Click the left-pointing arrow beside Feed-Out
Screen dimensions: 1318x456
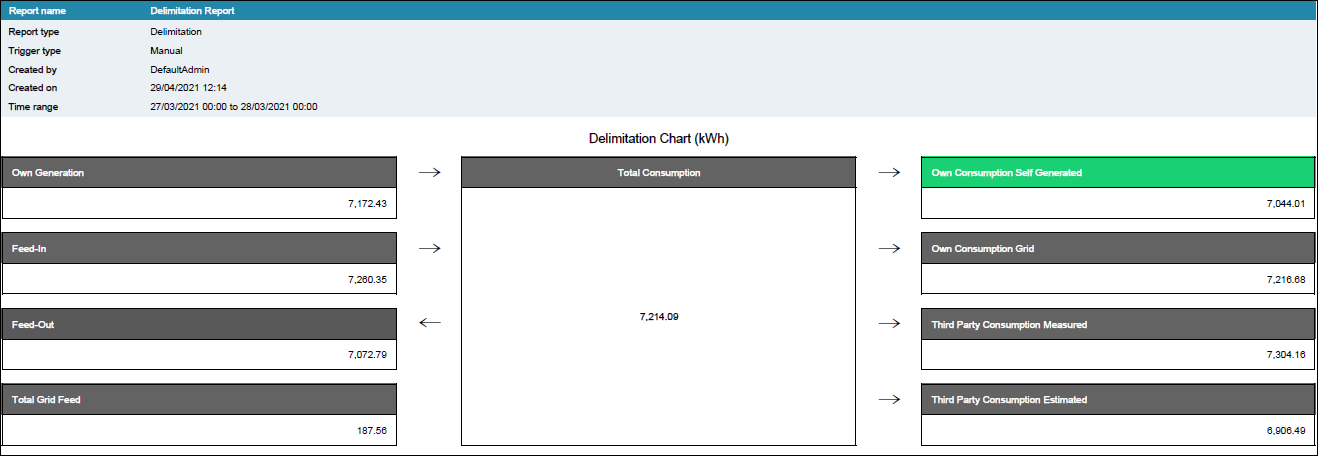pos(429,323)
